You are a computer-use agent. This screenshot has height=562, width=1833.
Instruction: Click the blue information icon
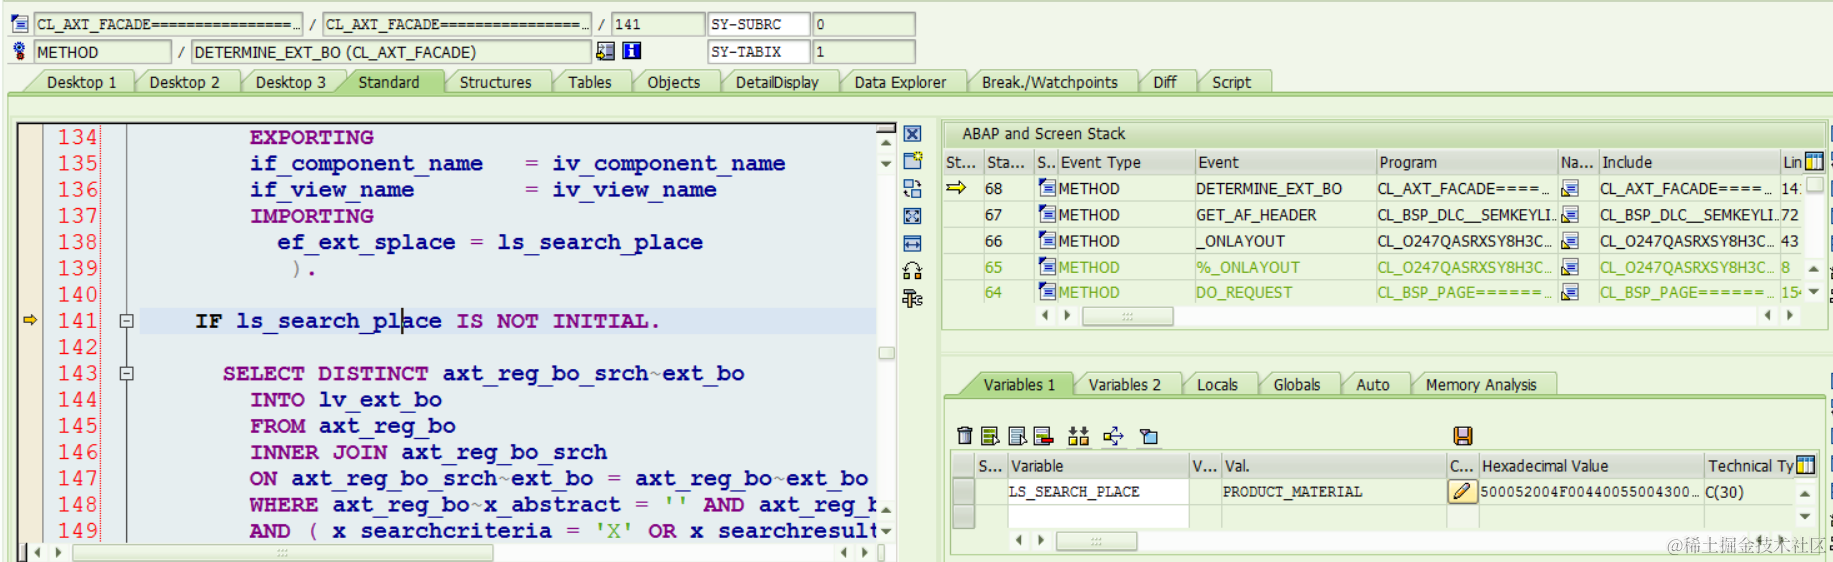(631, 51)
